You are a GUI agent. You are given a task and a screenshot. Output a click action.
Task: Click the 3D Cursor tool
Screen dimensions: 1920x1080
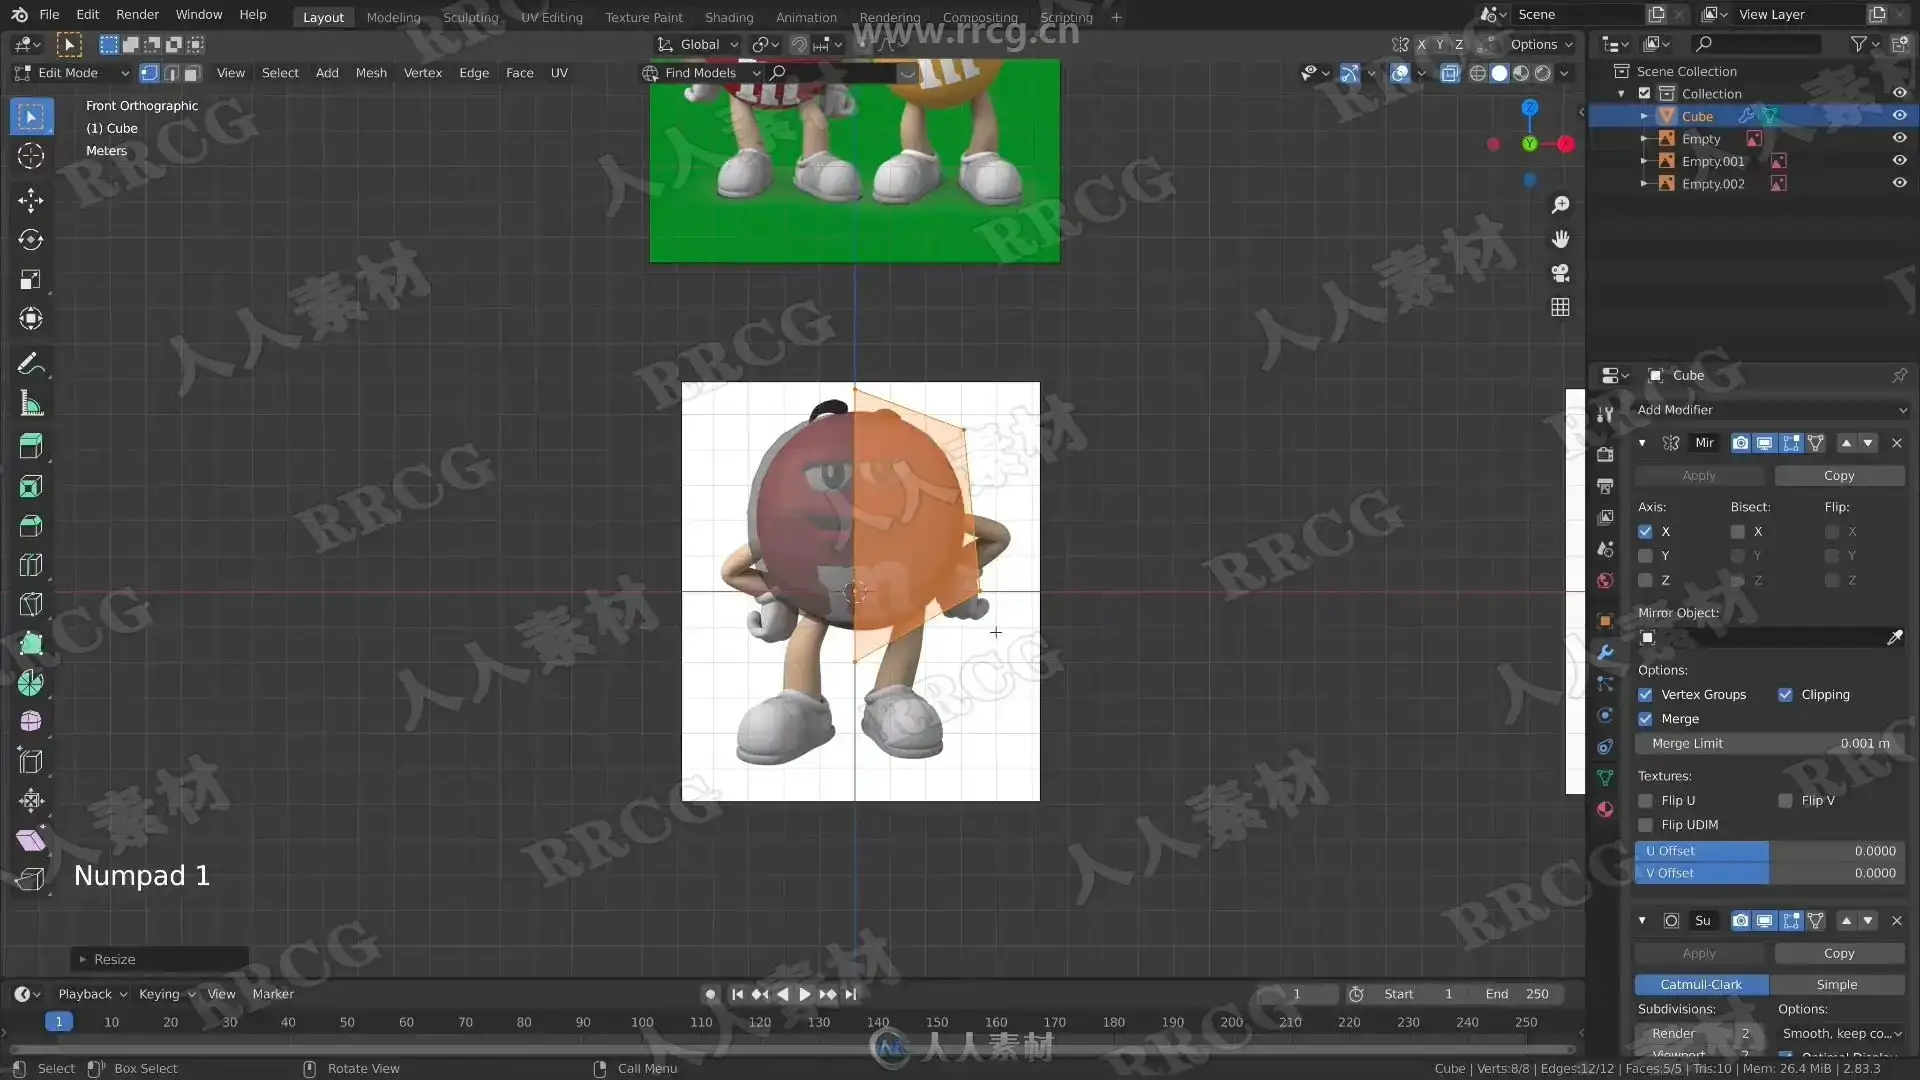pos(30,156)
